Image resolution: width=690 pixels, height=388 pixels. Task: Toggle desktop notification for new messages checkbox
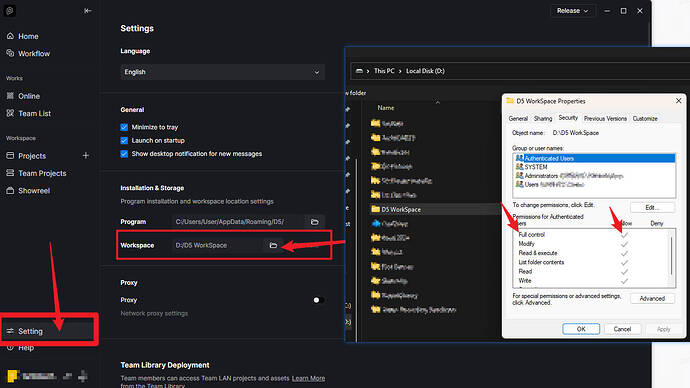pos(124,154)
